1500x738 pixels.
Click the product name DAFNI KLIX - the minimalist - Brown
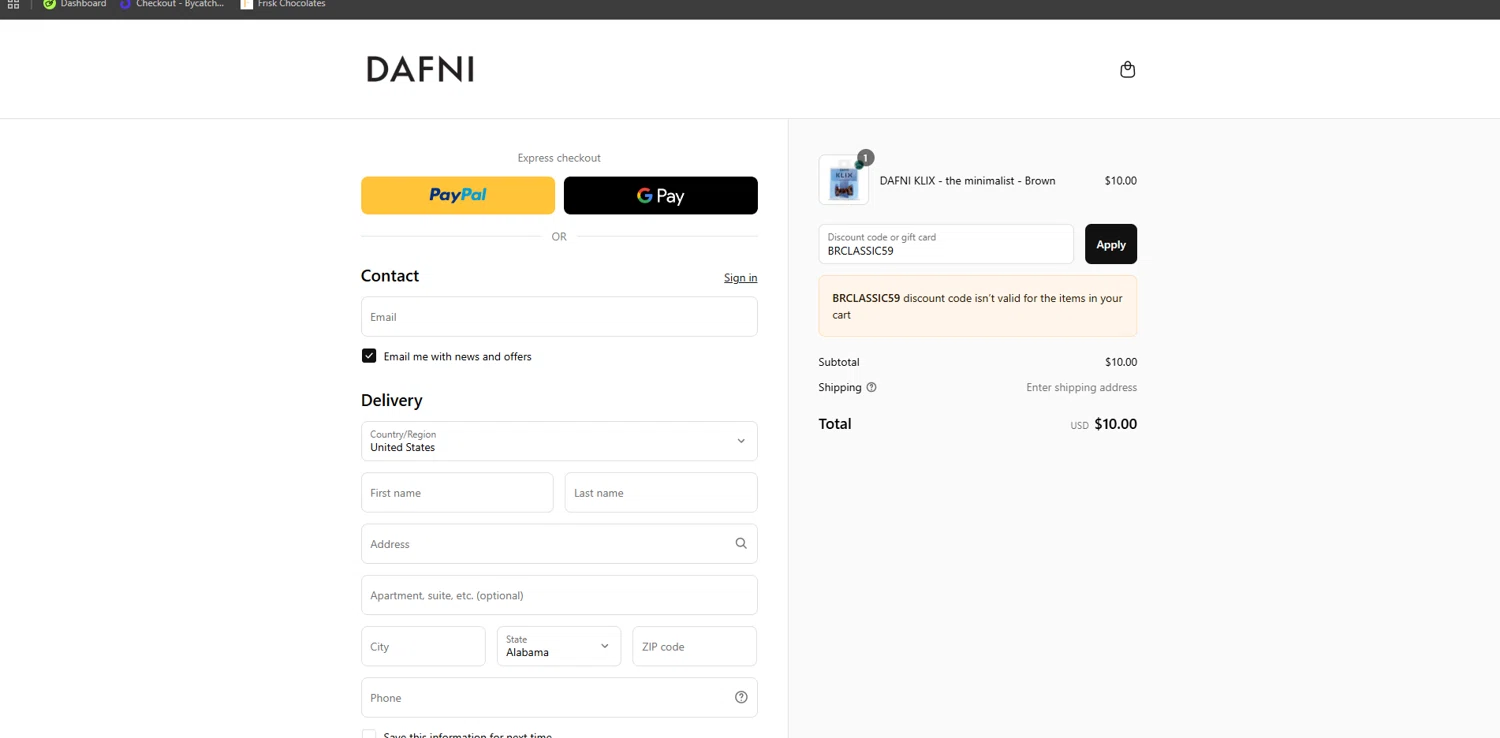click(967, 181)
